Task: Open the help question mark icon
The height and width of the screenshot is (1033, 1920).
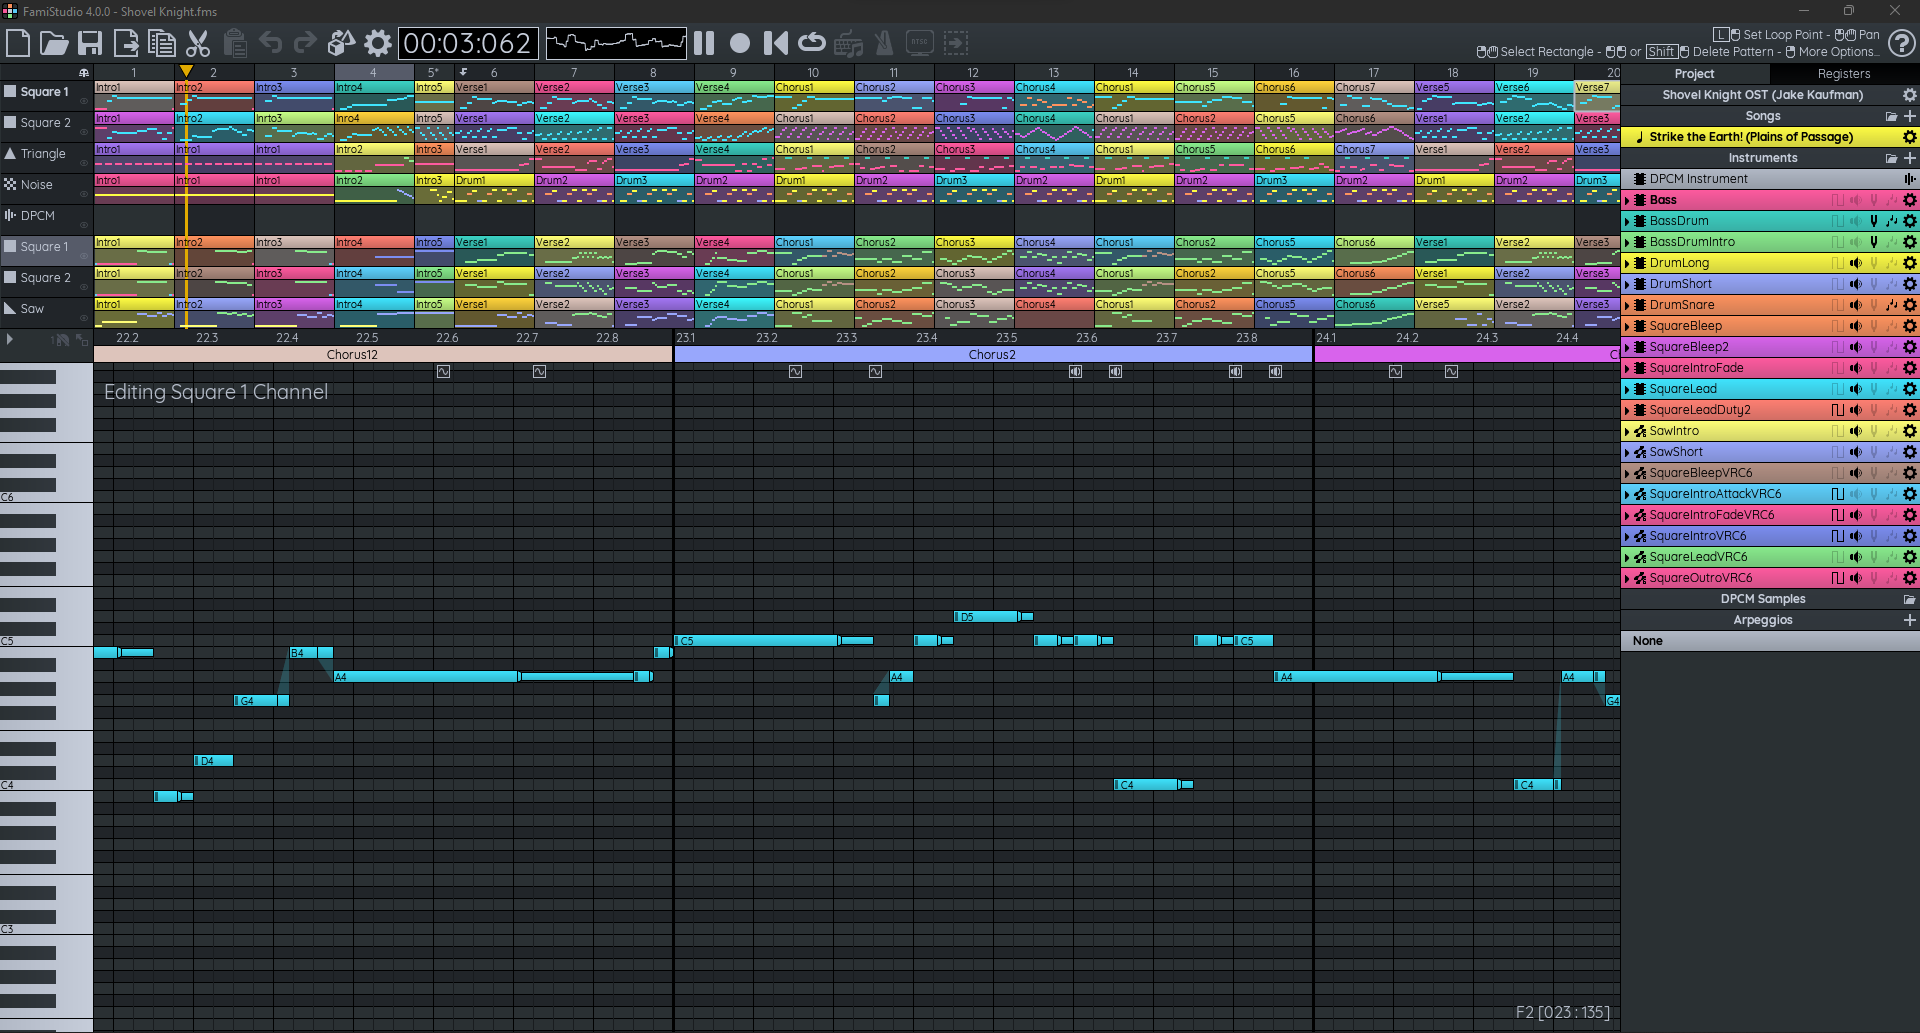Action: coord(1902,43)
